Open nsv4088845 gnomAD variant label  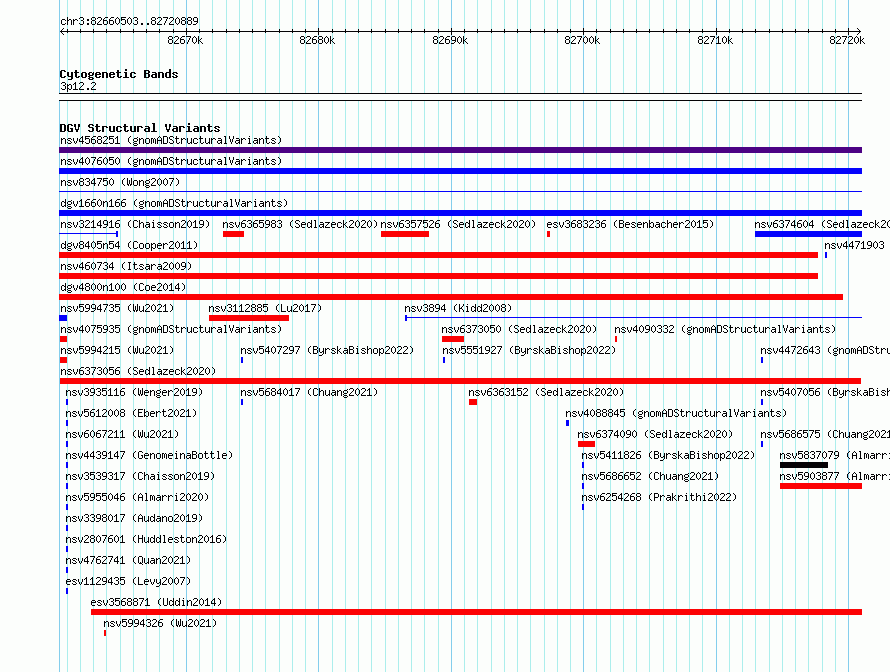coord(676,413)
